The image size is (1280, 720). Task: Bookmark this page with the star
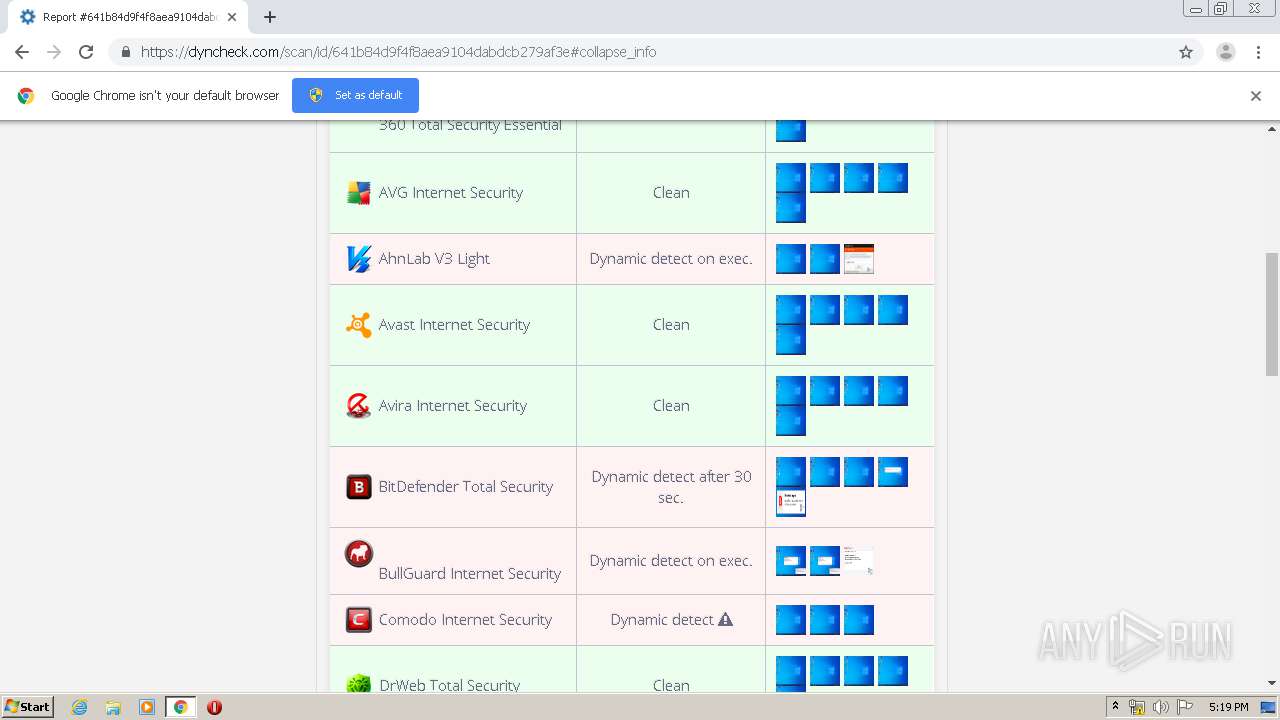pyautogui.click(x=1186, y=52)
